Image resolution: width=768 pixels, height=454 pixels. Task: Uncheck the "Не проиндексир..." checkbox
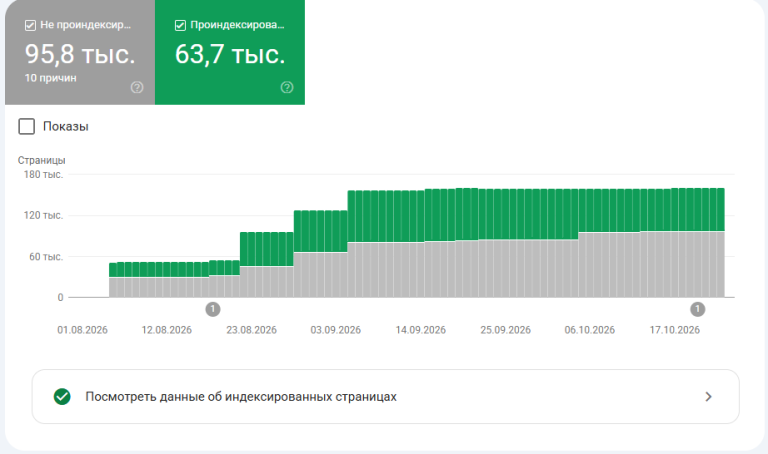tap(30, 25)
